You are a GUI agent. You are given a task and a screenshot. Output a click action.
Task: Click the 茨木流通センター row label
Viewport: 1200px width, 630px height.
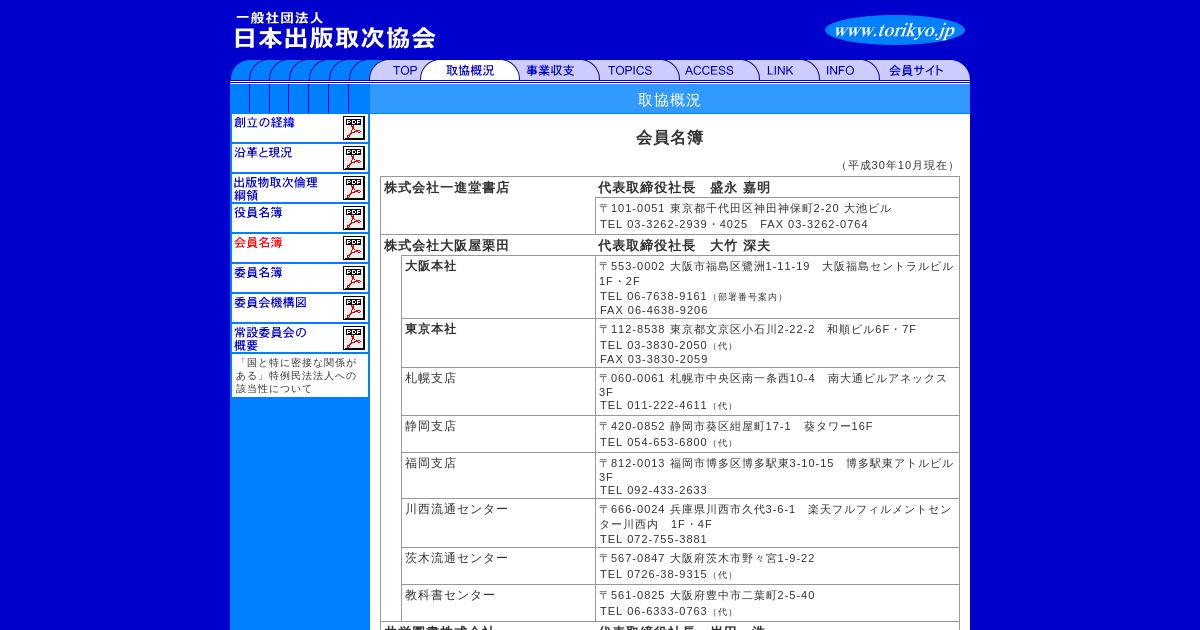(x=456, y=558)
